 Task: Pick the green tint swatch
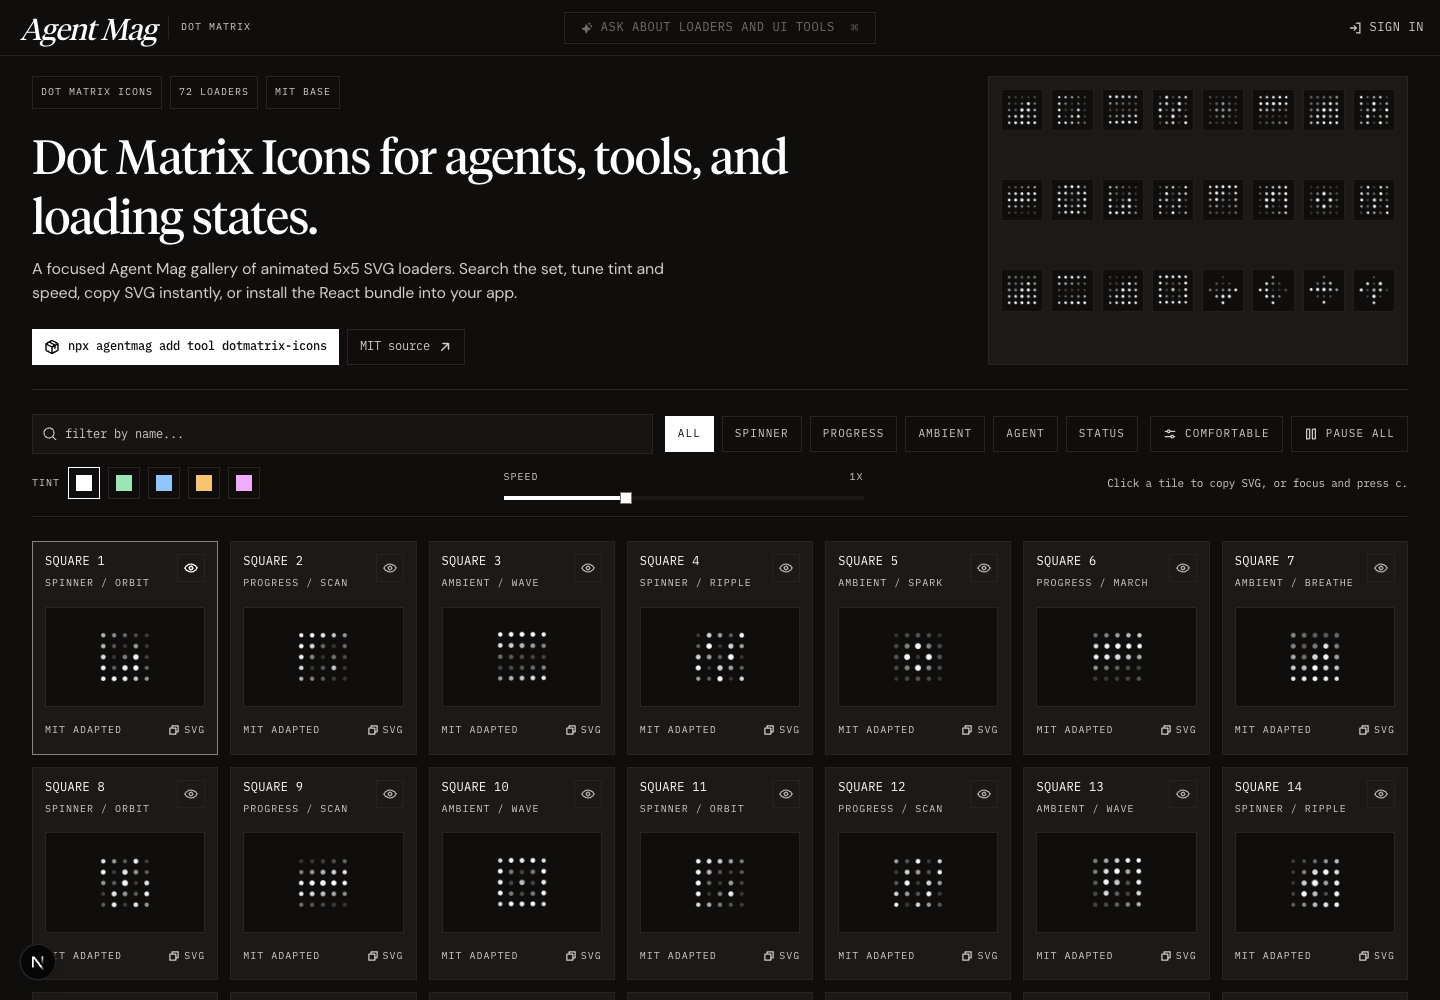click(x=124, y=483)
